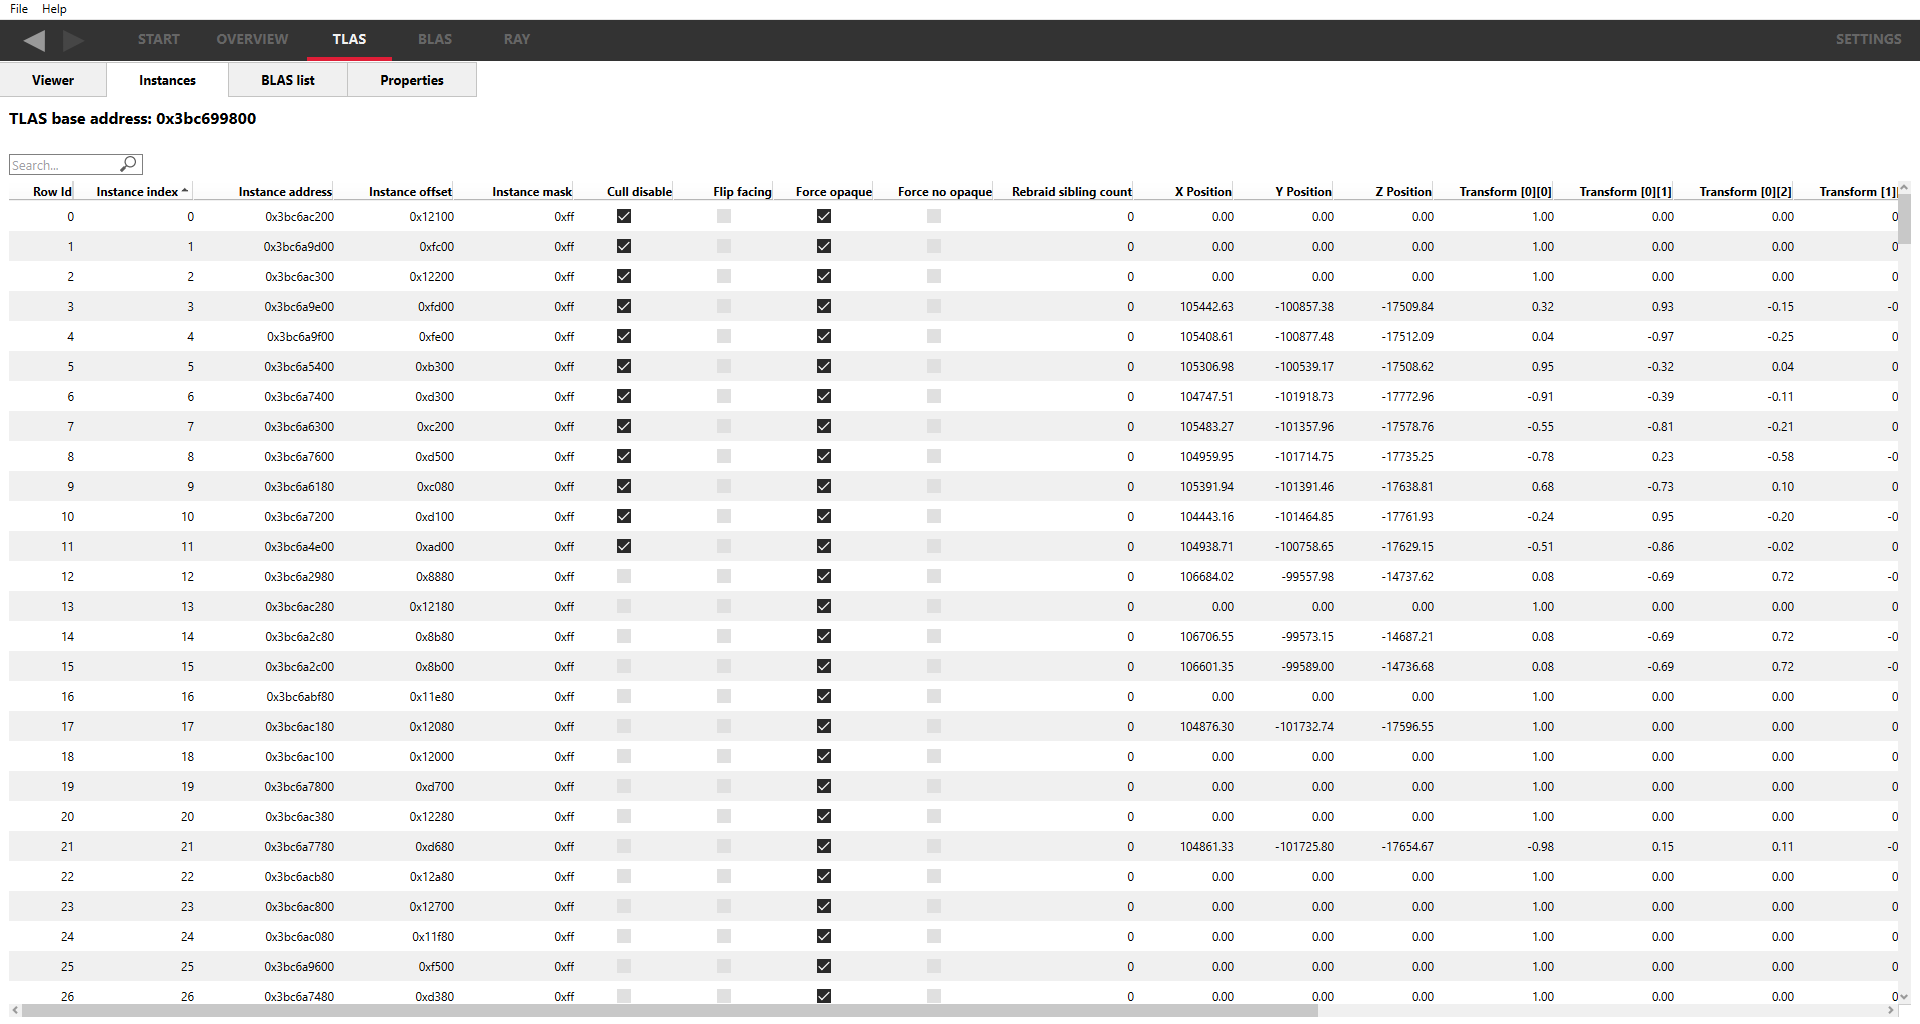
Task: Open the SETTINGS page
Action: click(1867, 39)
